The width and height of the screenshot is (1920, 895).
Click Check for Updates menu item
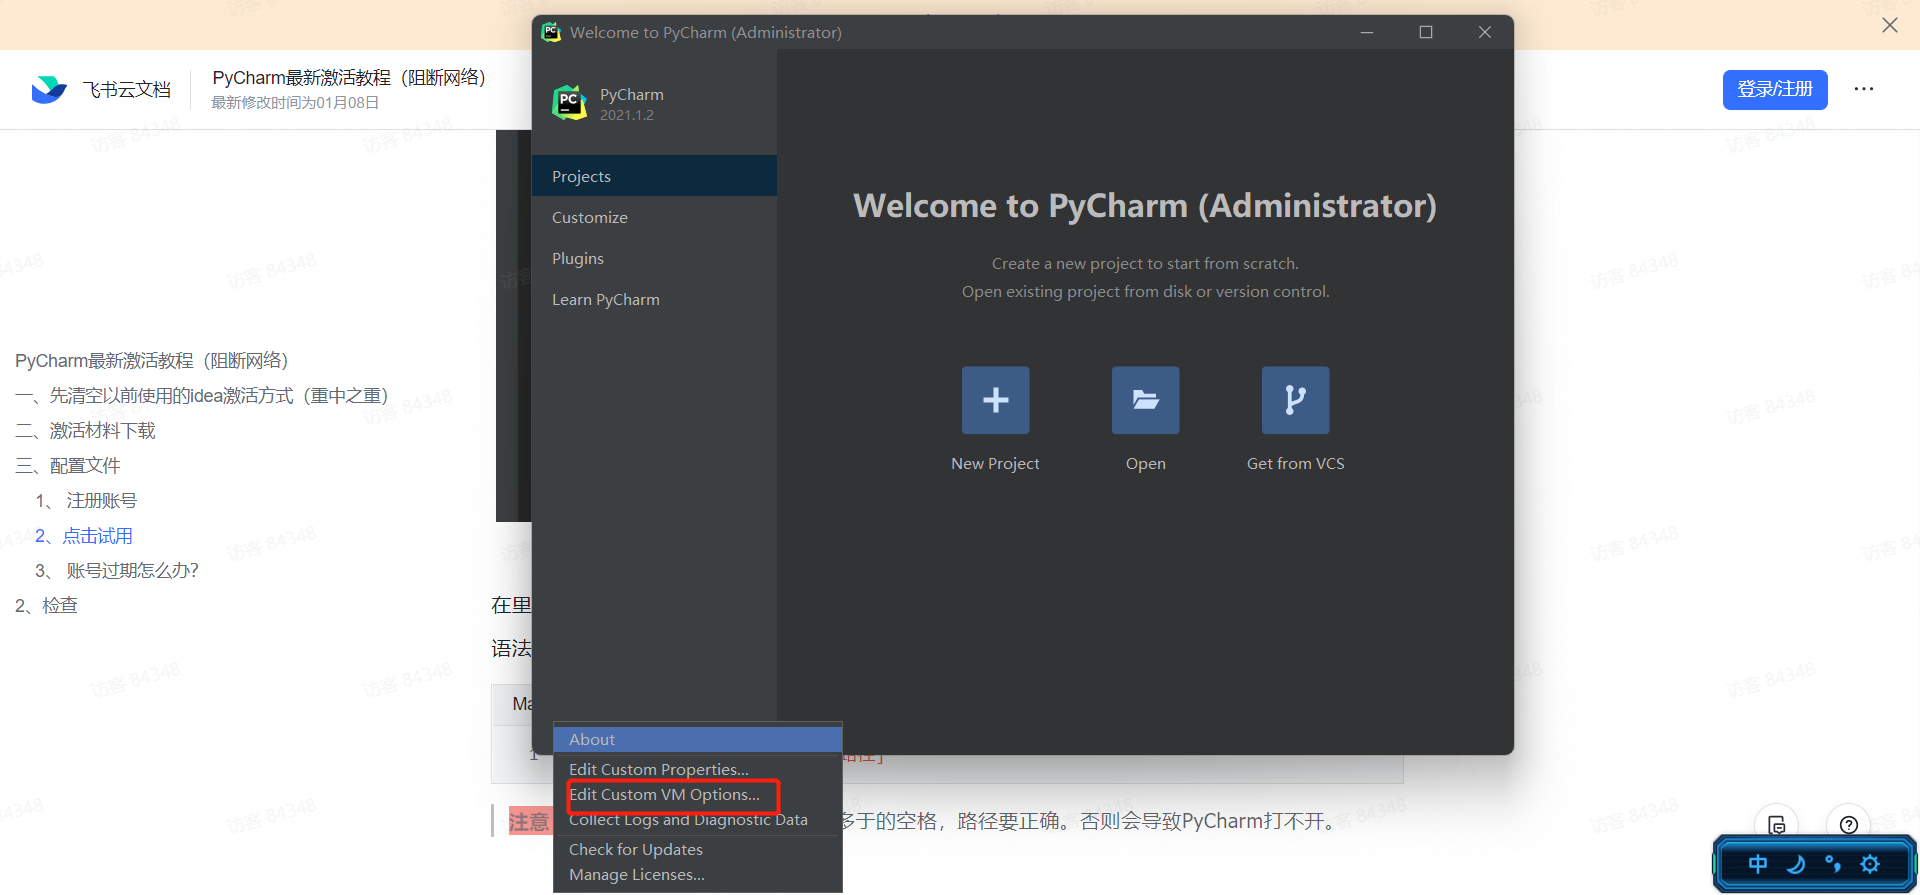coord(698,849)
